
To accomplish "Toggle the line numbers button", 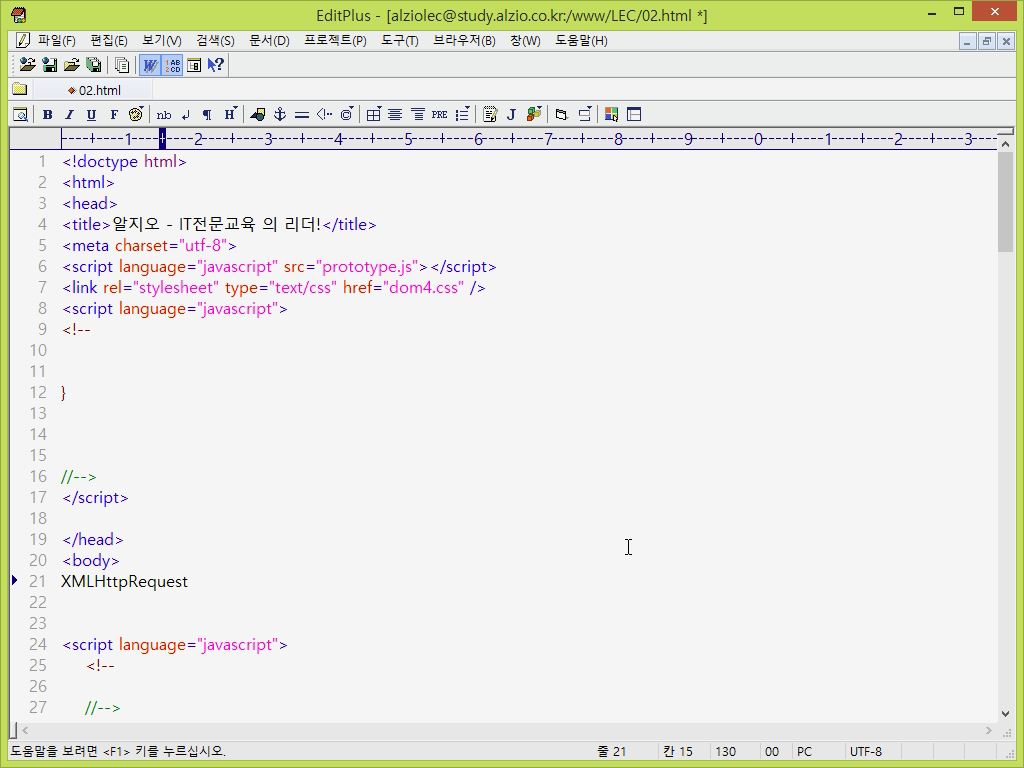I will 172,65.
